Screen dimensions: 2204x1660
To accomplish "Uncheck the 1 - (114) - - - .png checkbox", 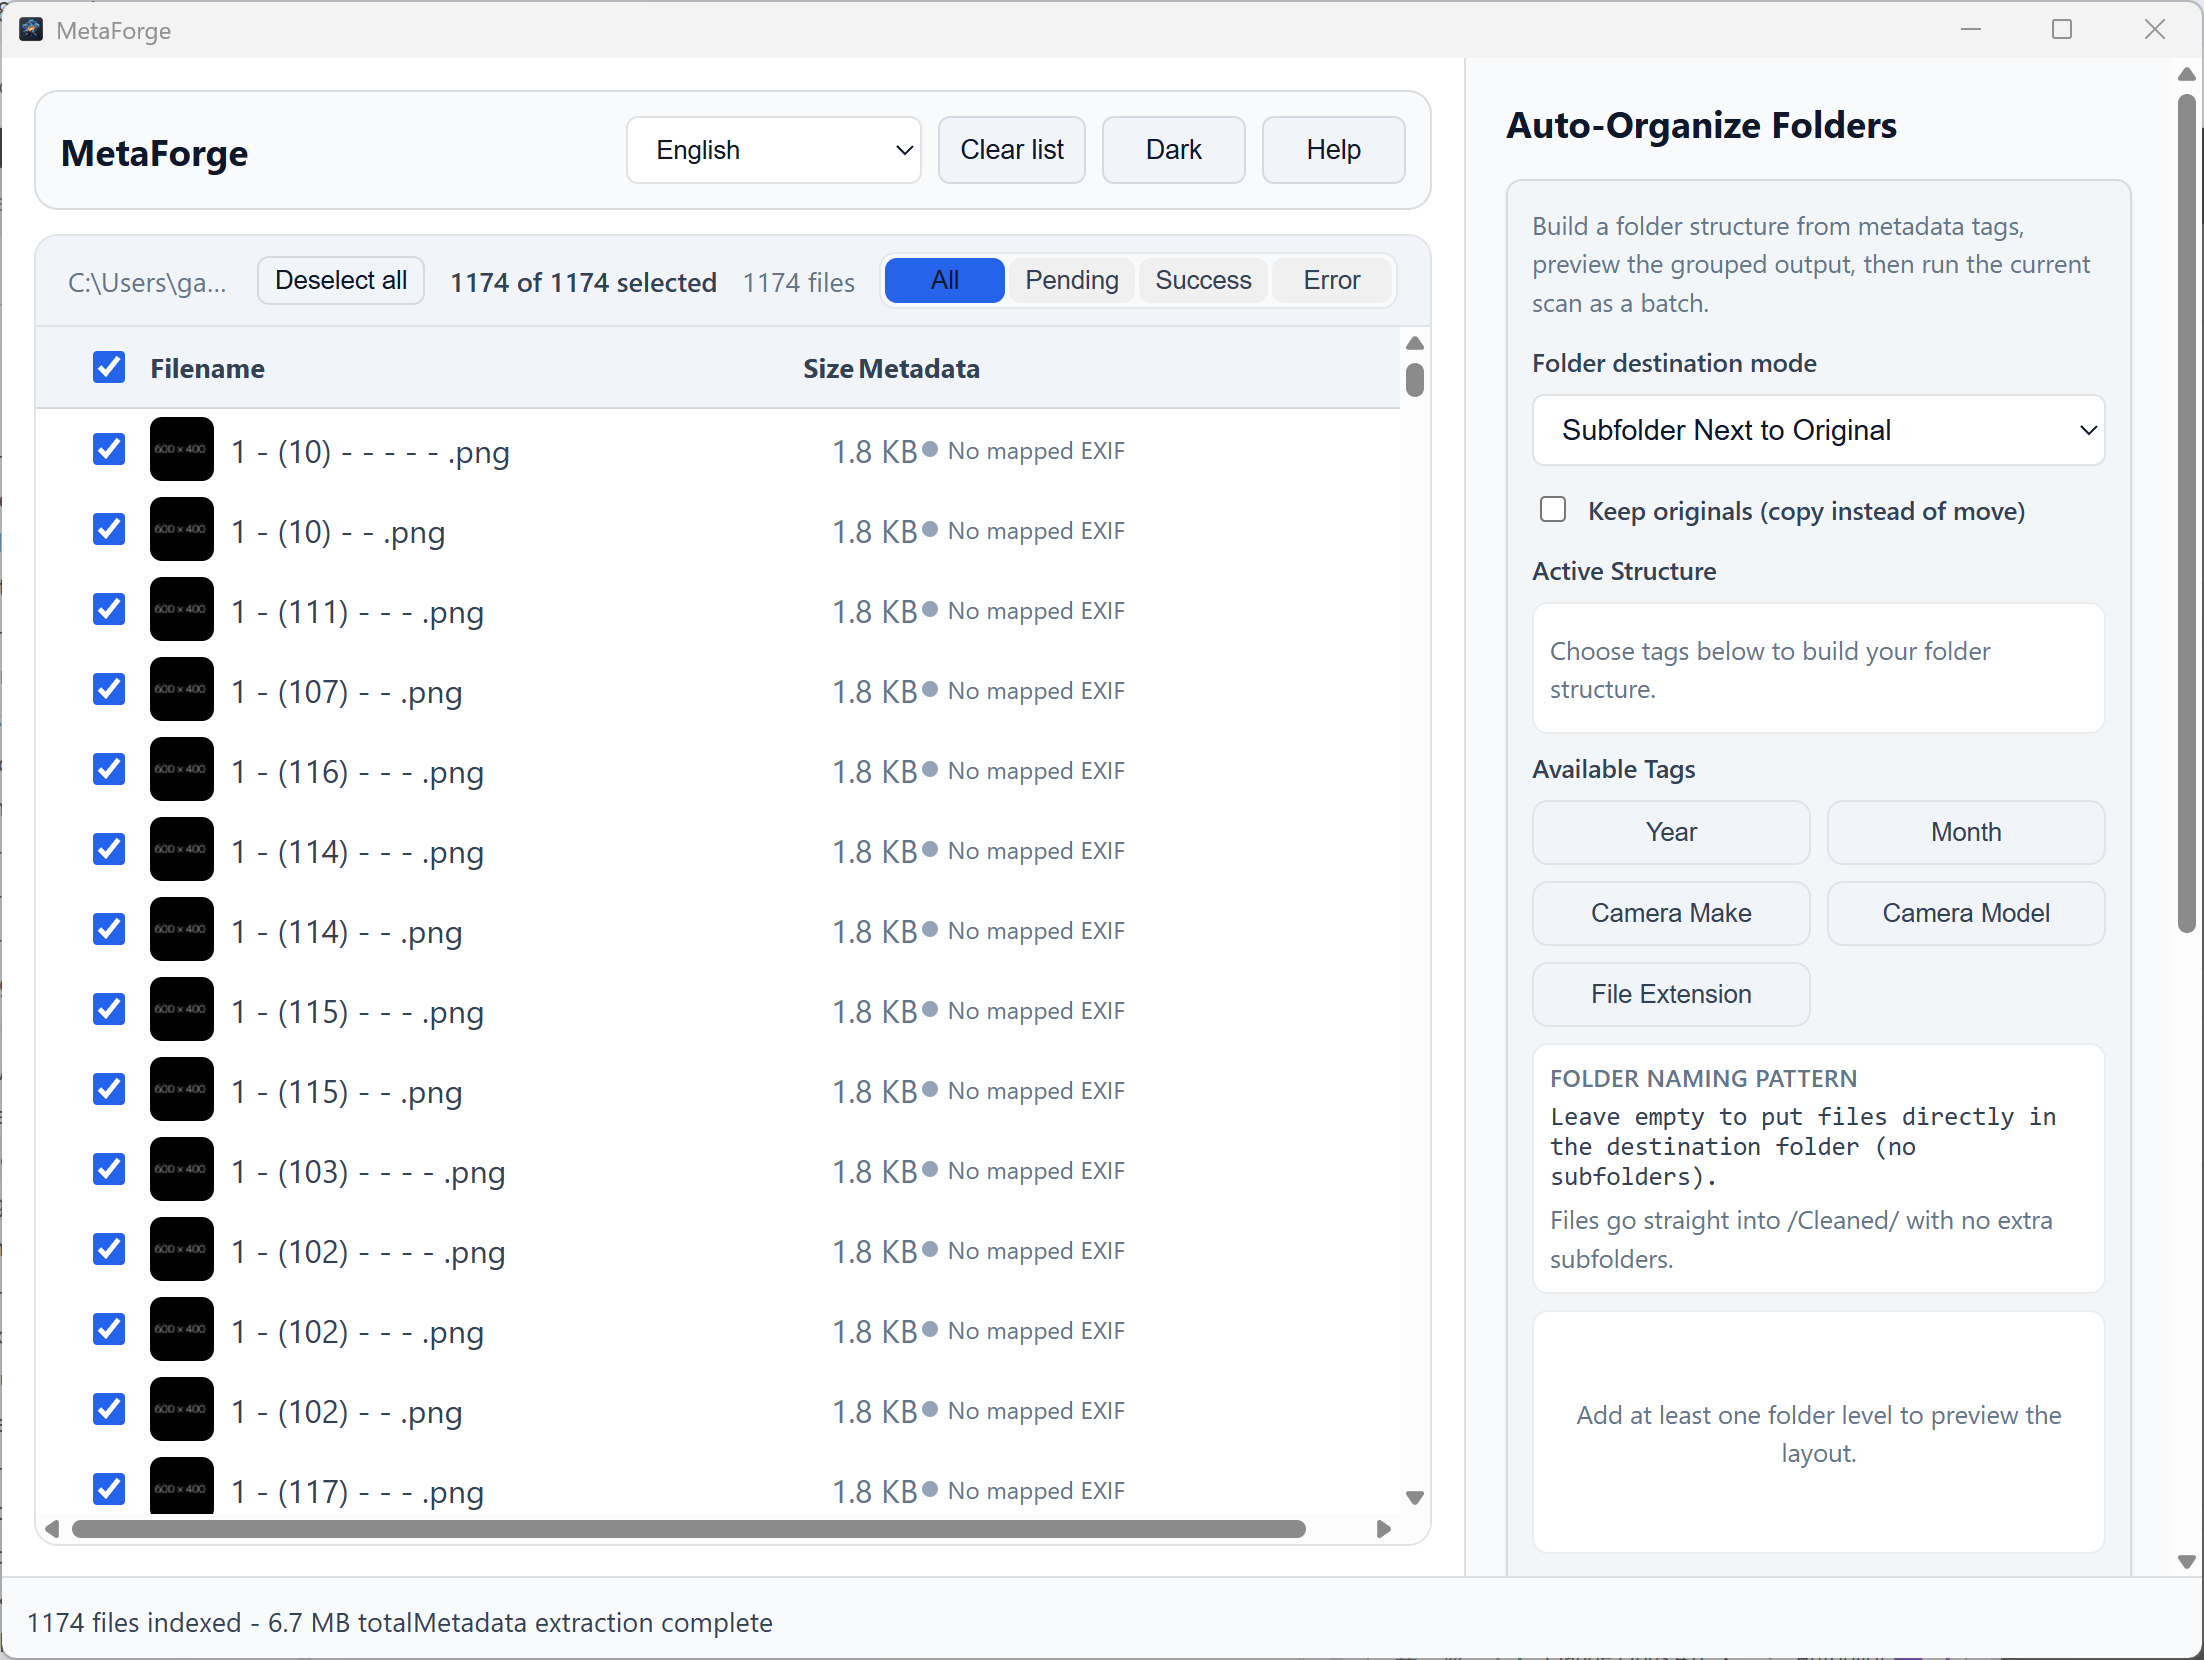I will 109,849.
